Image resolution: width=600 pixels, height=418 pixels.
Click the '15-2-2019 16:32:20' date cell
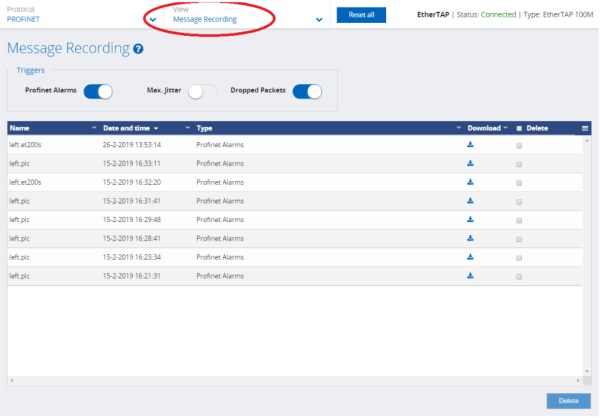pos(132,182)
